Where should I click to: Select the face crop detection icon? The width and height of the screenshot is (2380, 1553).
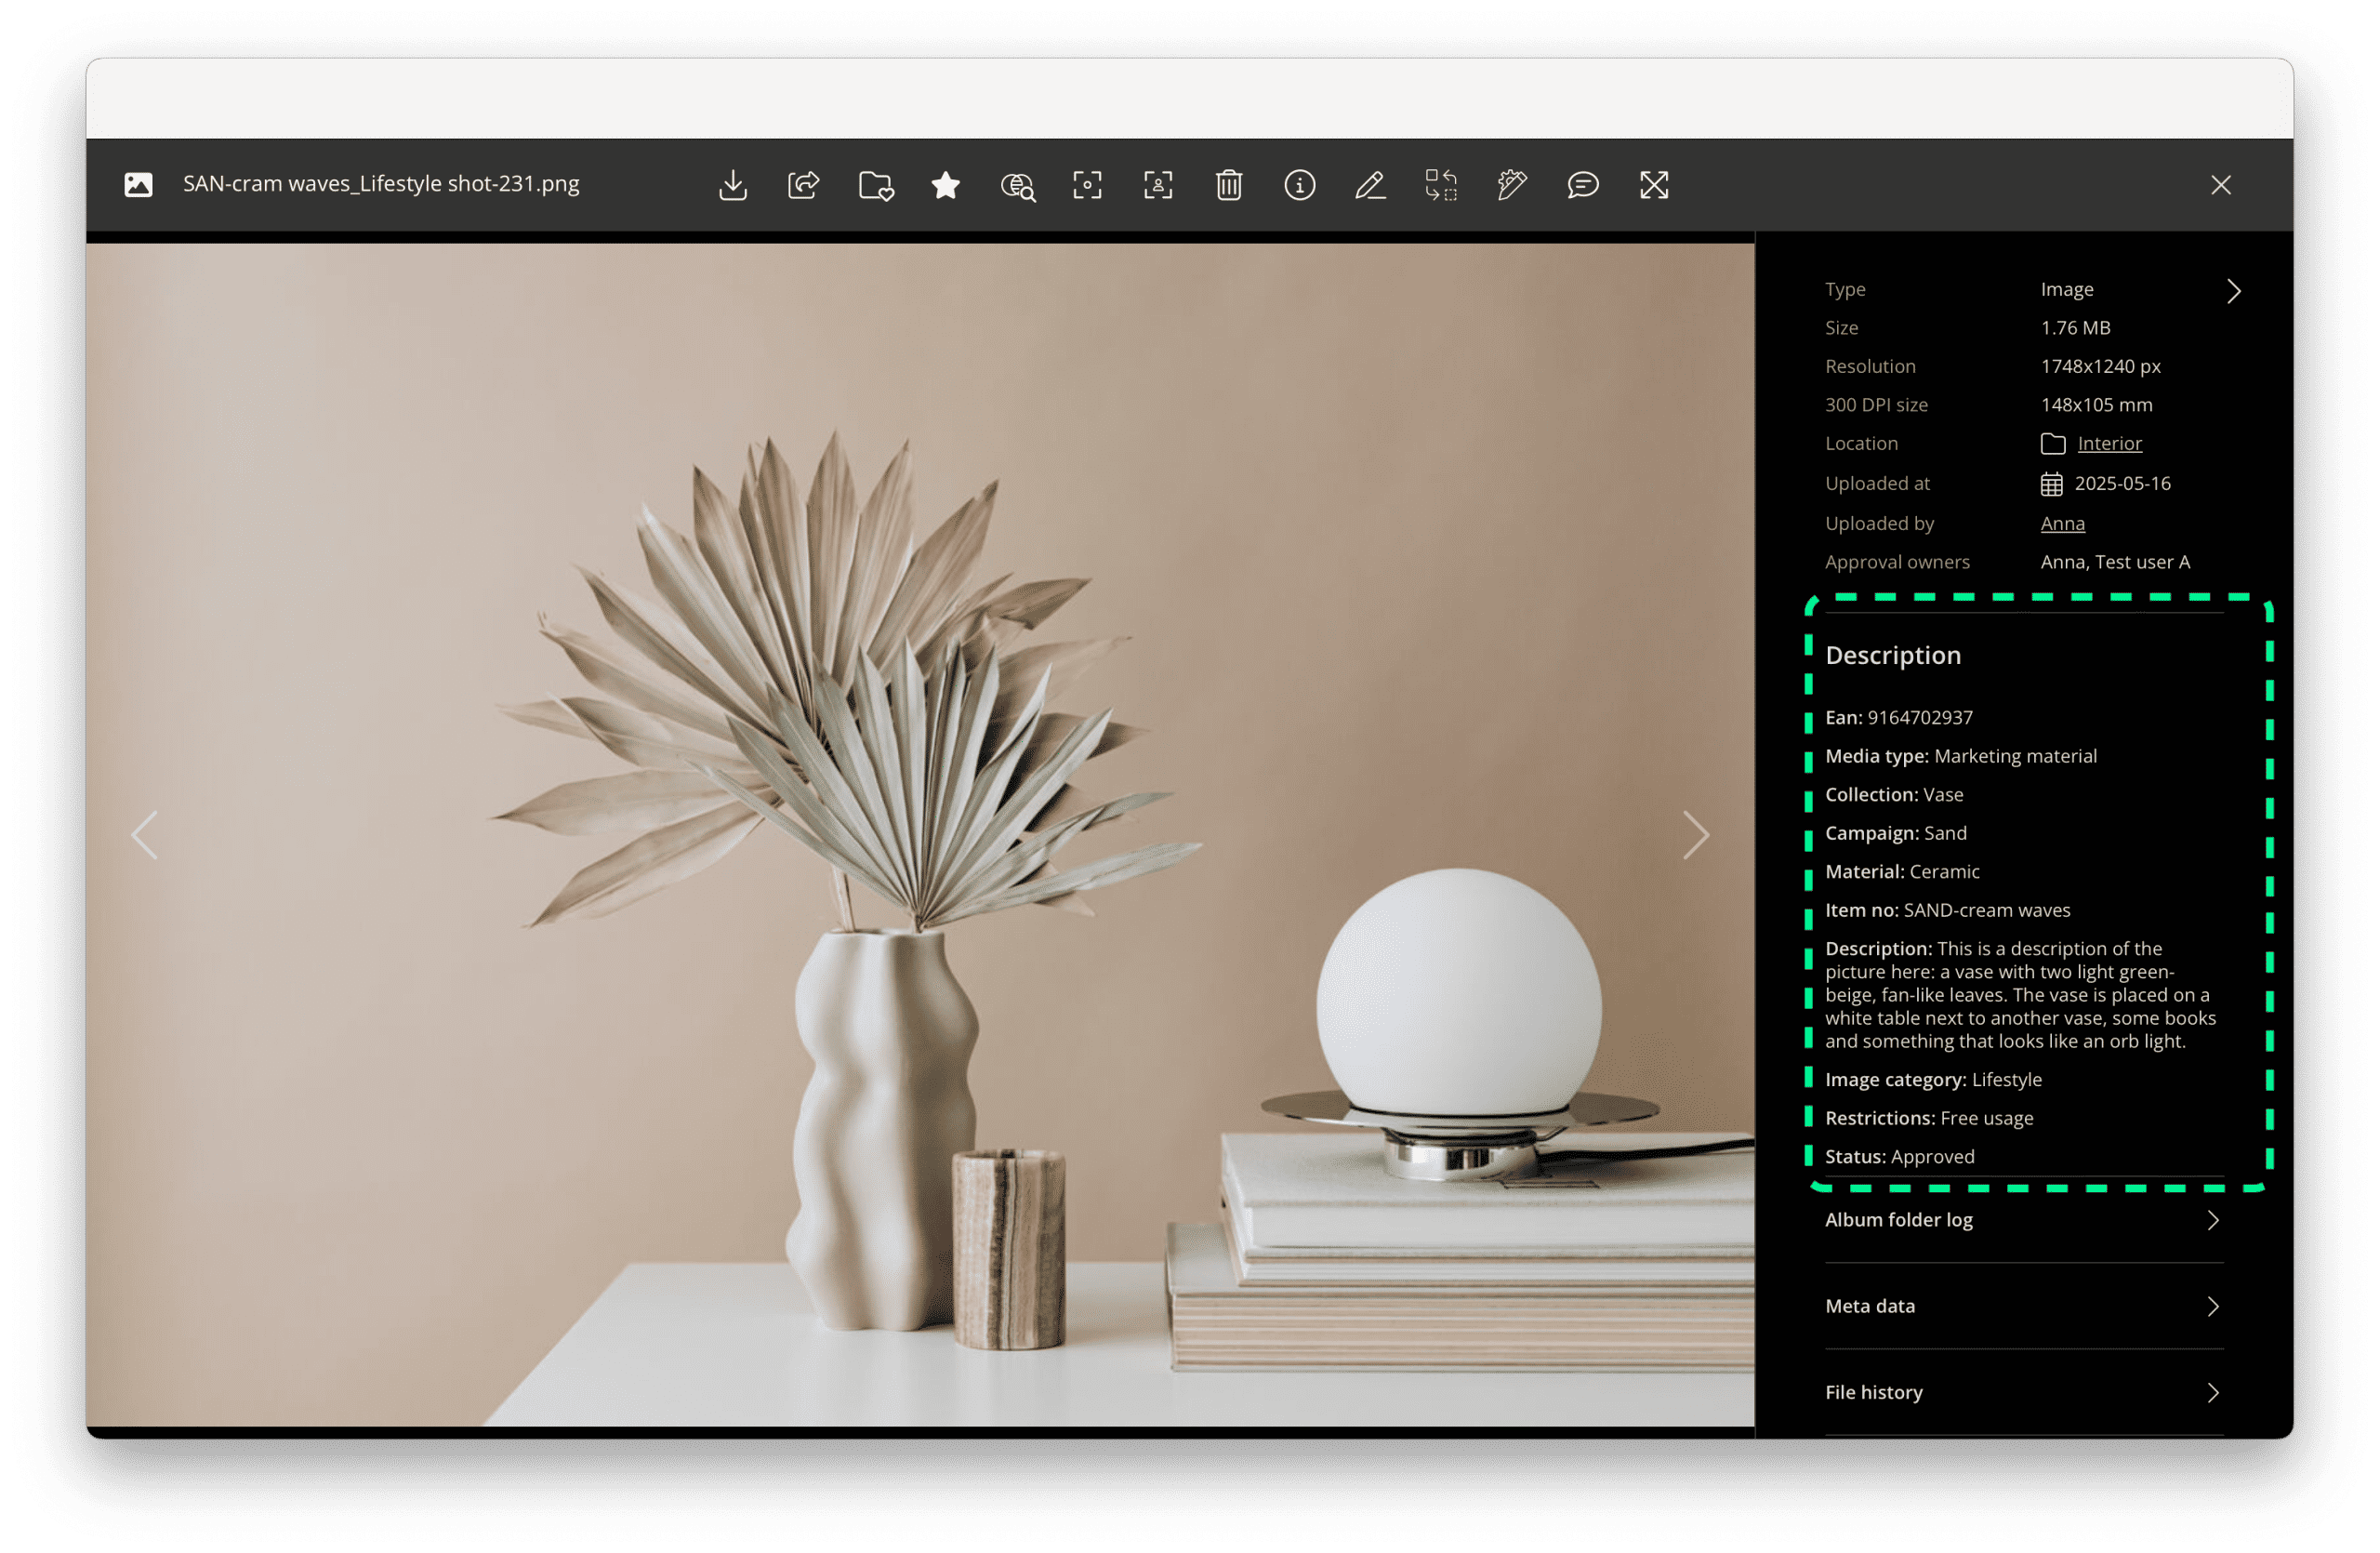click(x=1157, y=185)
